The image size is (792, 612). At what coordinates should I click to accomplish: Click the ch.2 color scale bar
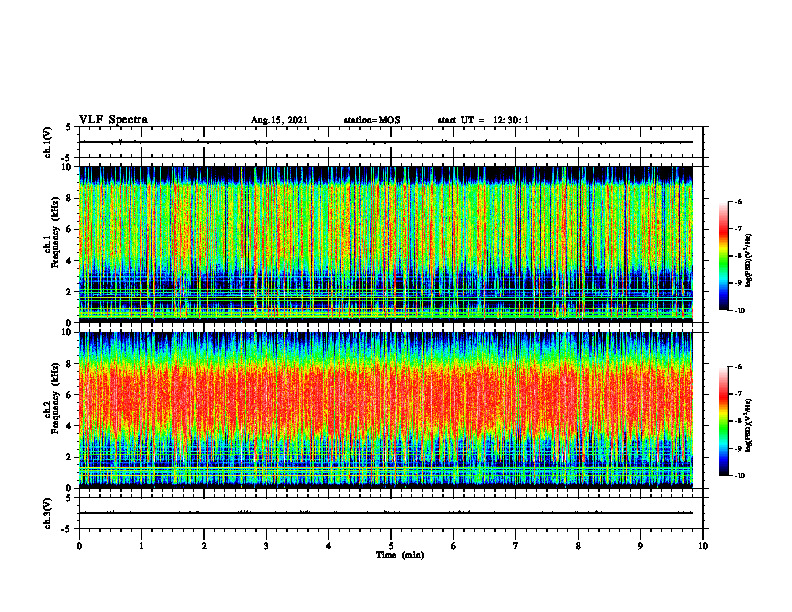pos(723,421)
